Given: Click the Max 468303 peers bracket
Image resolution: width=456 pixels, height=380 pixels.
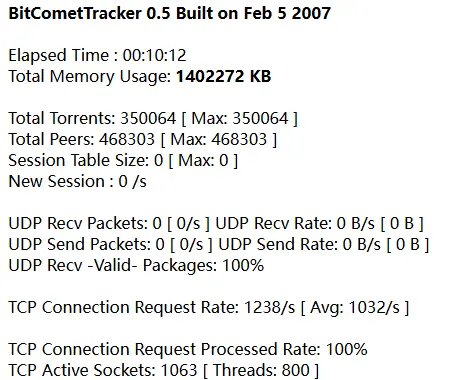Looking at the screenshot, I should [219, 140].
